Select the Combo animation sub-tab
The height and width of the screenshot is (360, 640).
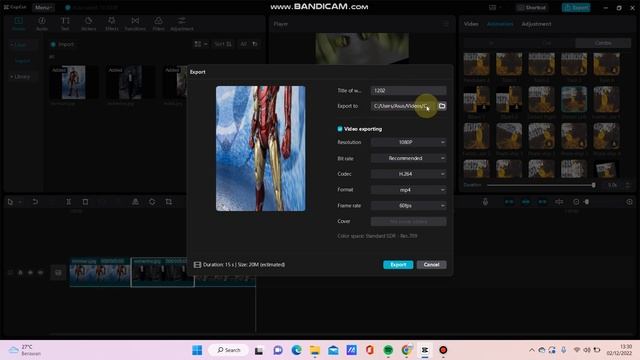(x=603, y=43)
